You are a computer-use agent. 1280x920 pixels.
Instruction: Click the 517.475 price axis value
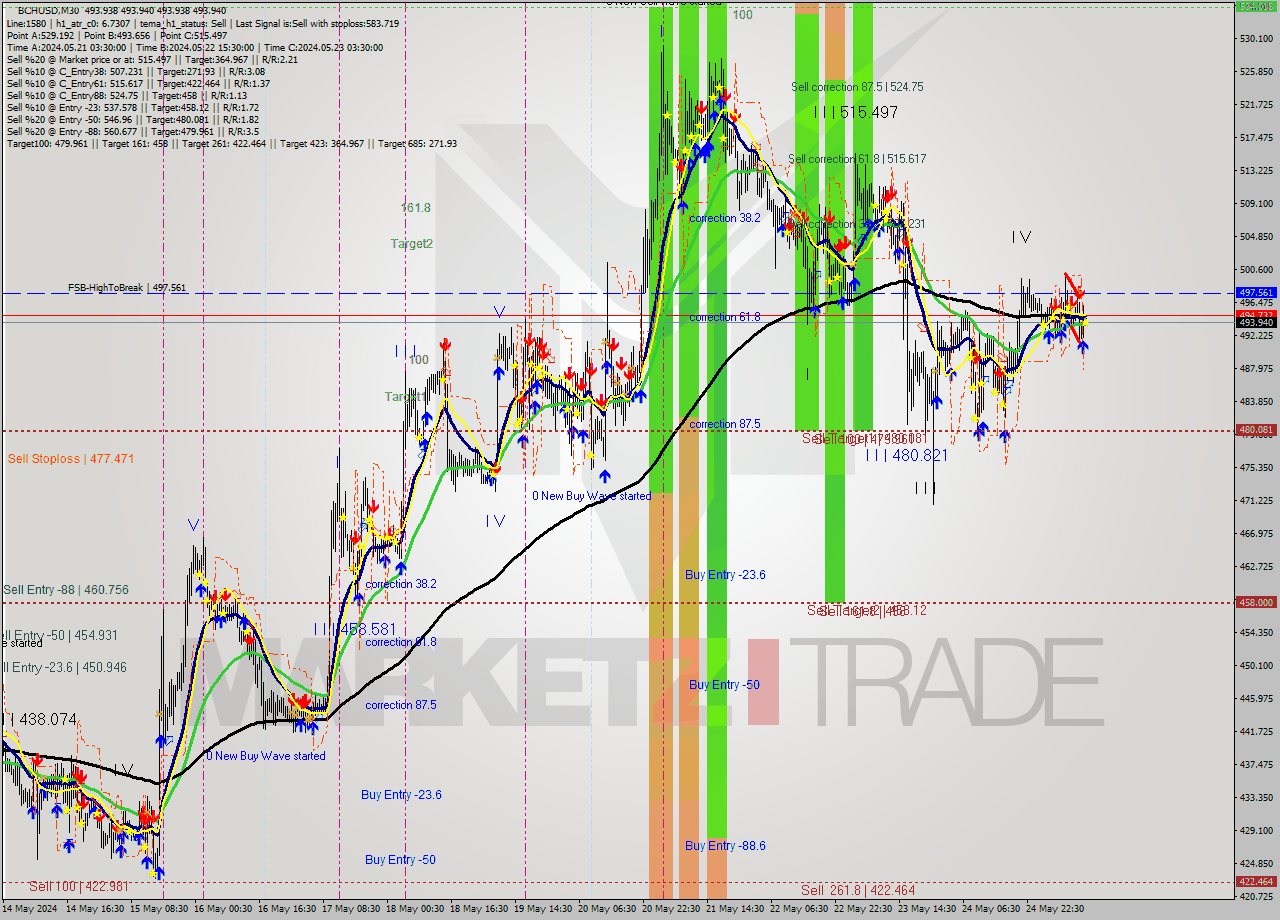(x=1256, y=138)
